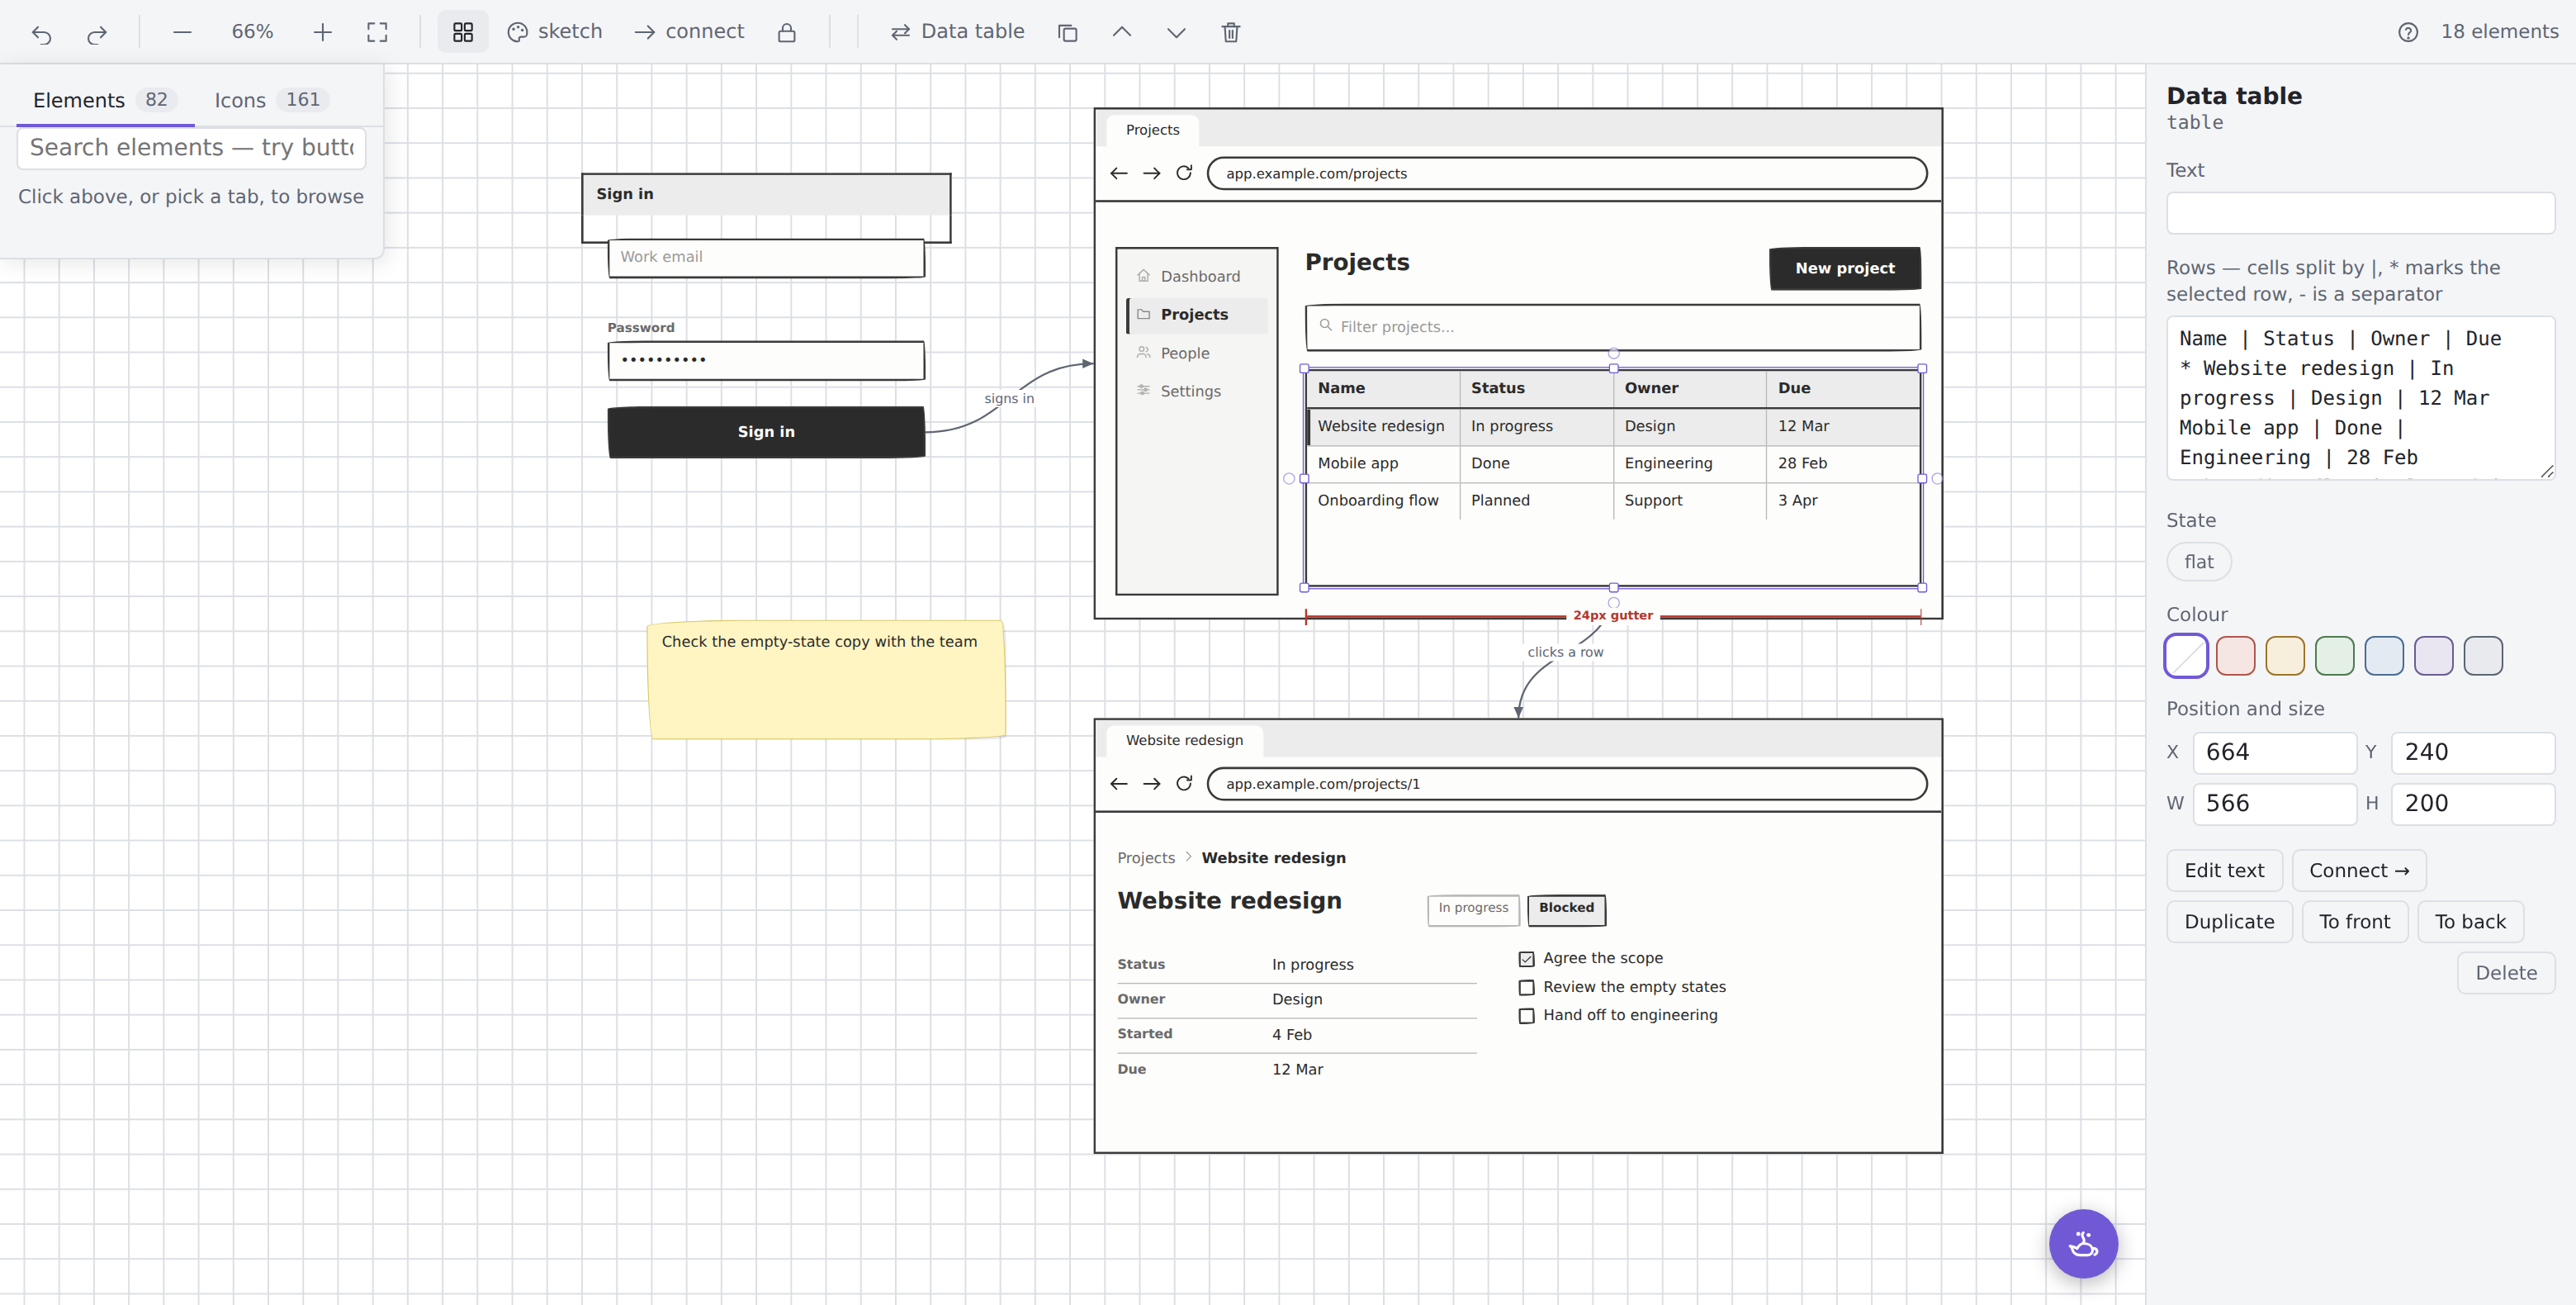Zoom in with the plus icon
The height and width of the screenshot is (1305, 2576).
coord(322,32)
